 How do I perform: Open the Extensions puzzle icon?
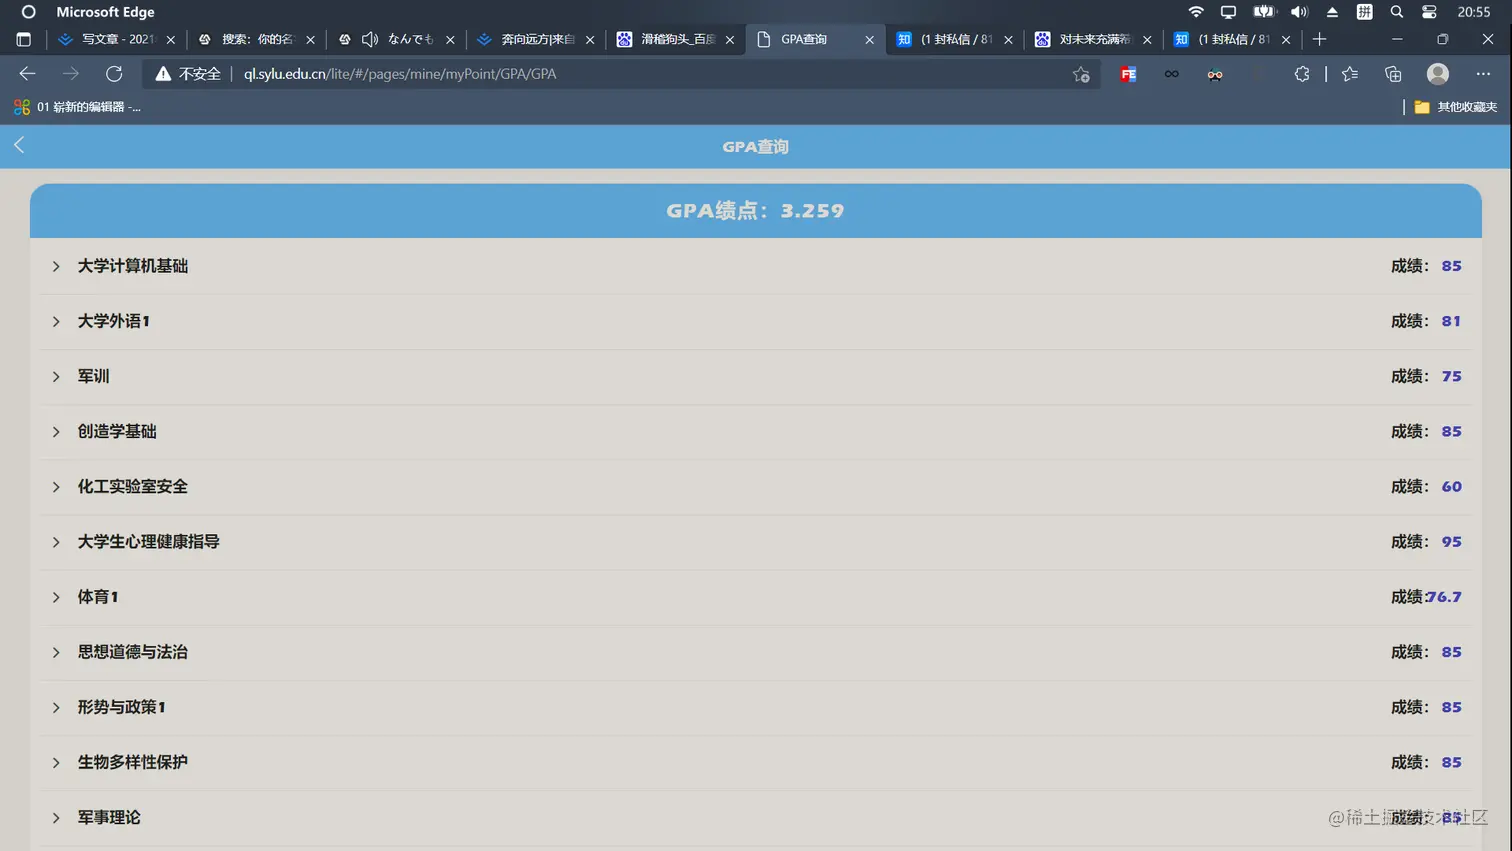(1301, 74)
